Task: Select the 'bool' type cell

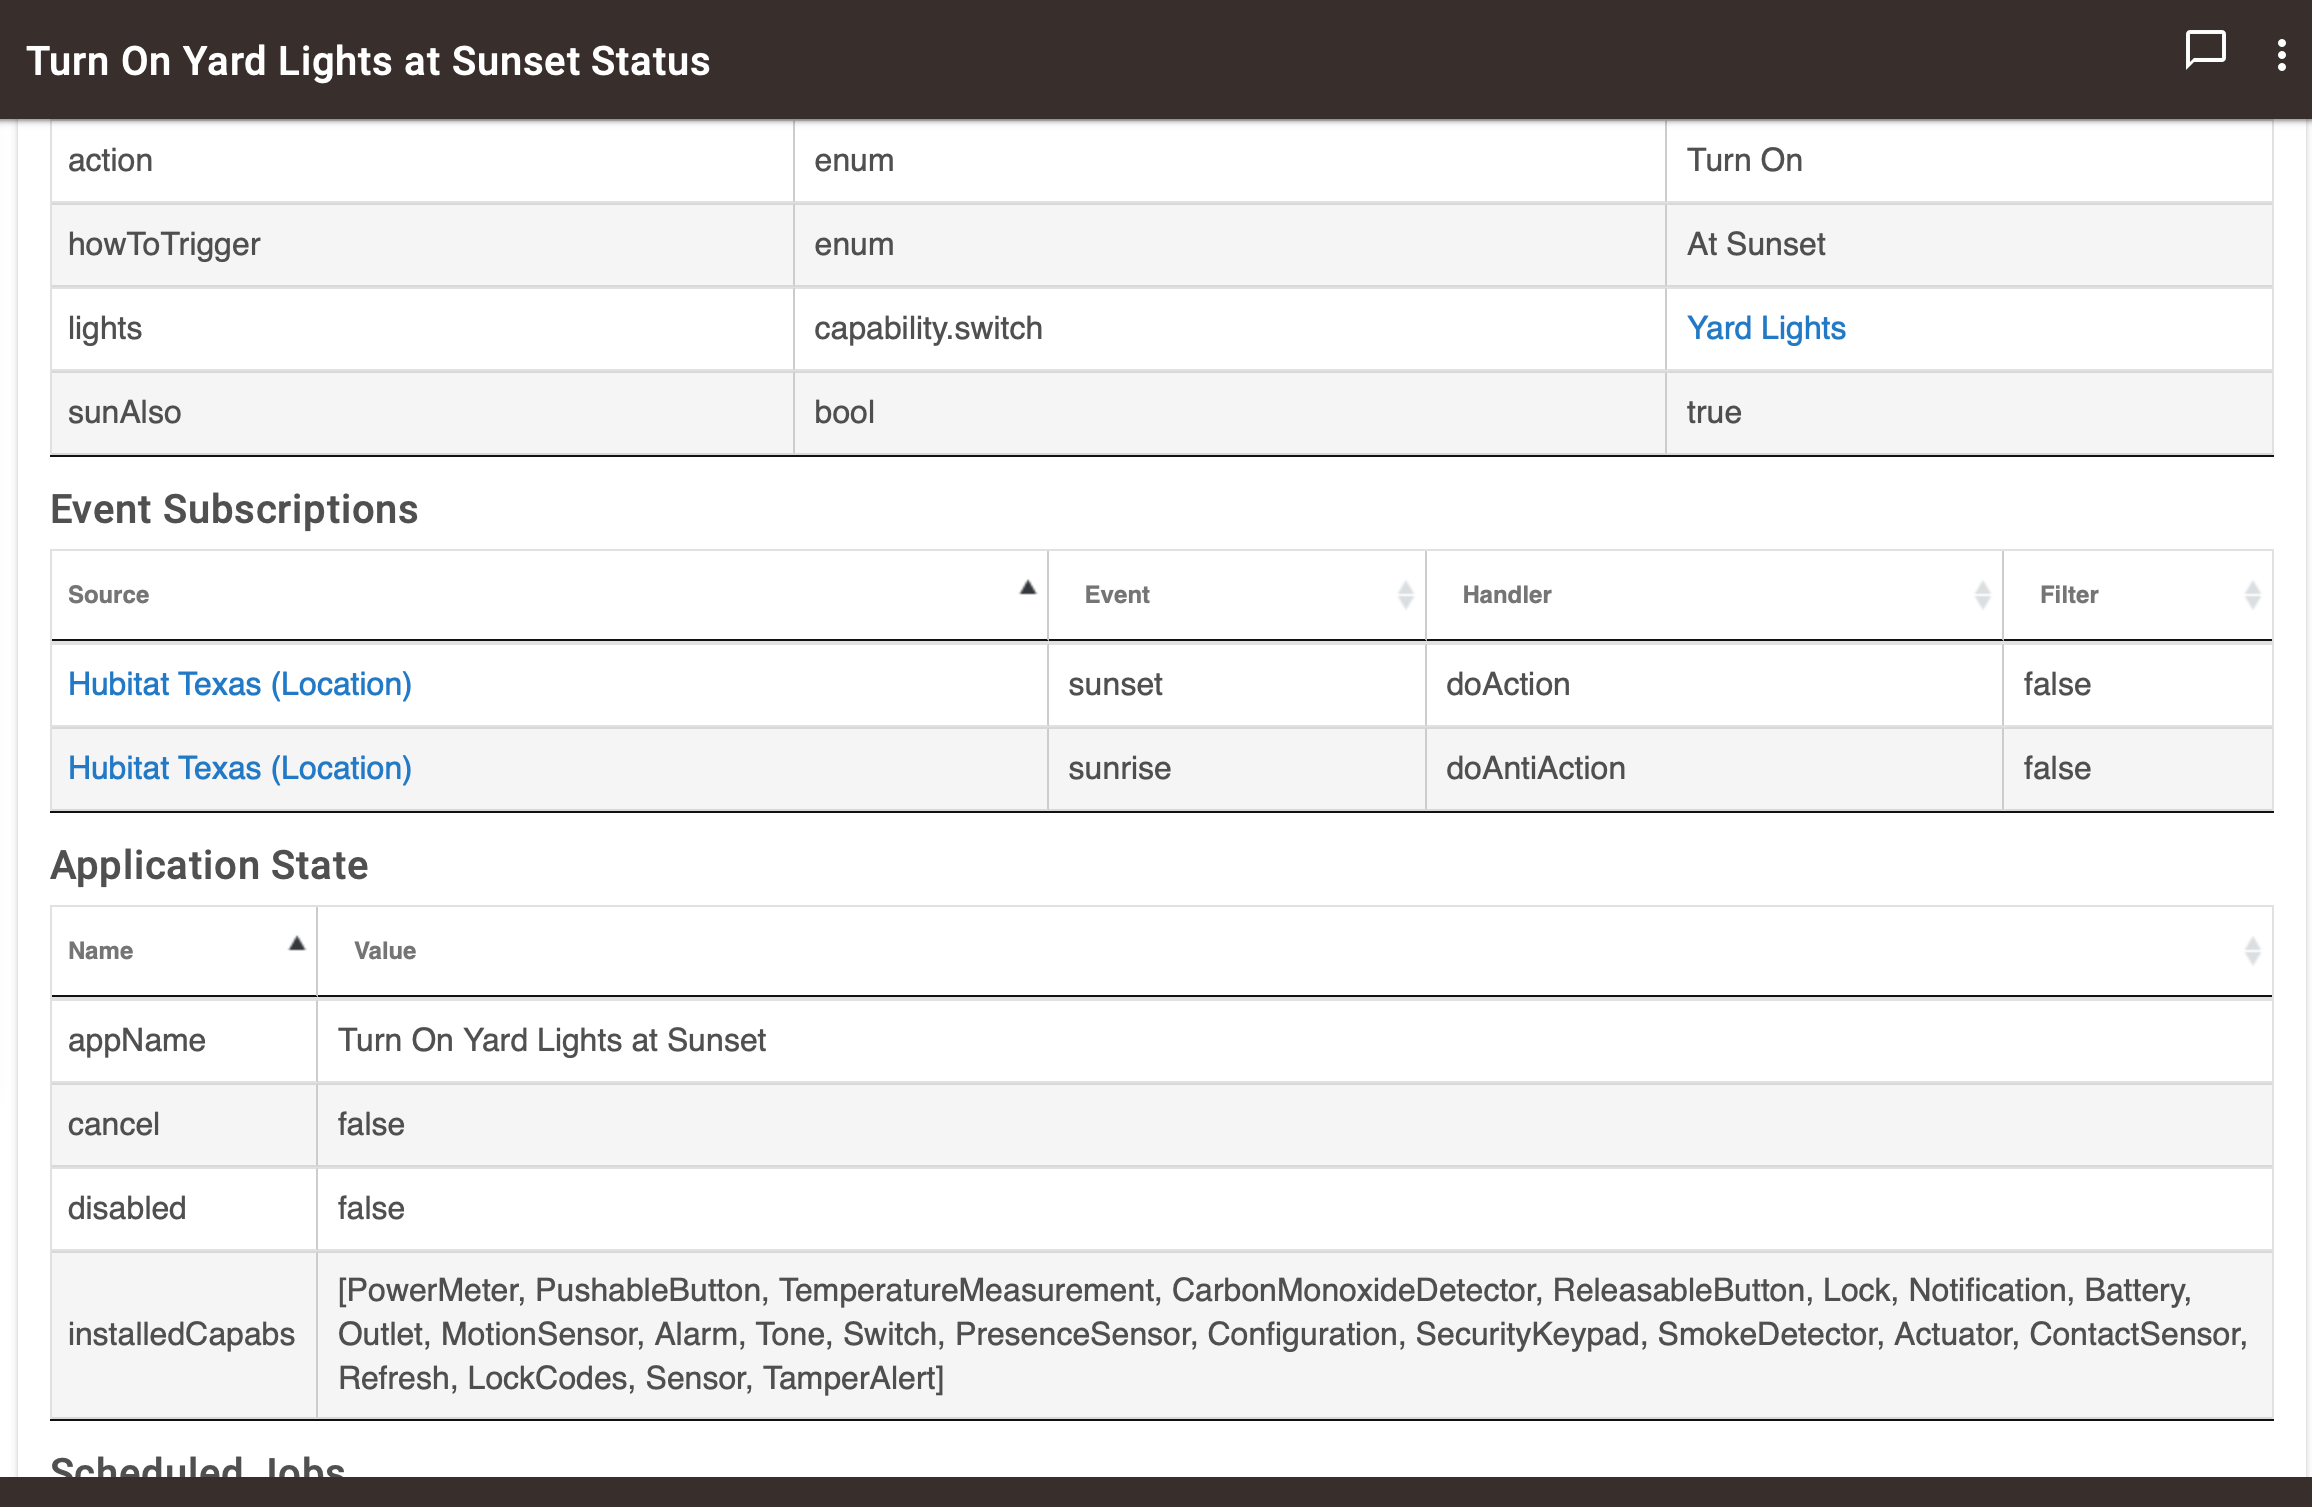Action: [1230, 412]
